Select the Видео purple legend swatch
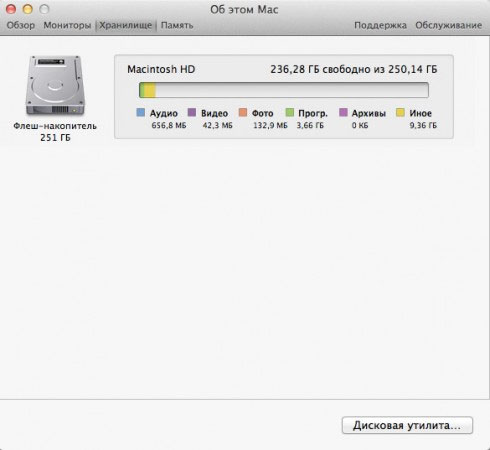490x450 pixels. pos(192,112)
